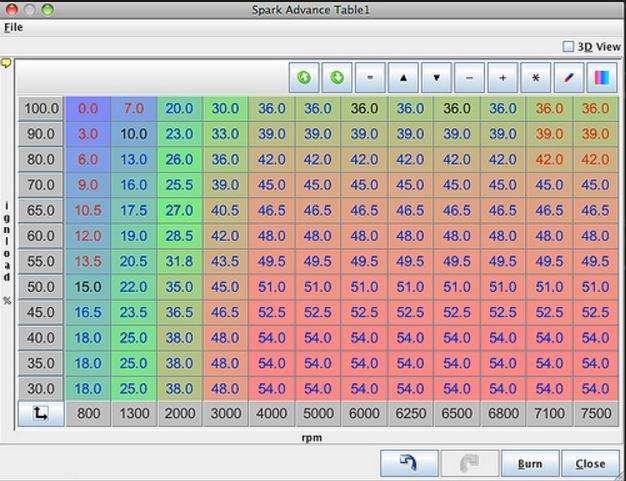Click the Close button
This screenshot has height=481, width=626.
pyautogui.click(x=590, y=463)
